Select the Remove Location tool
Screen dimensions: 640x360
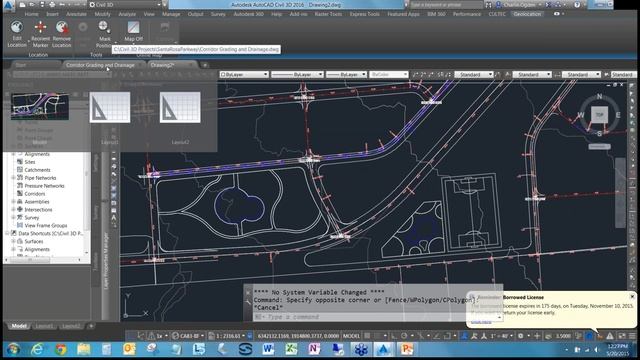click(x=62, y=34)
